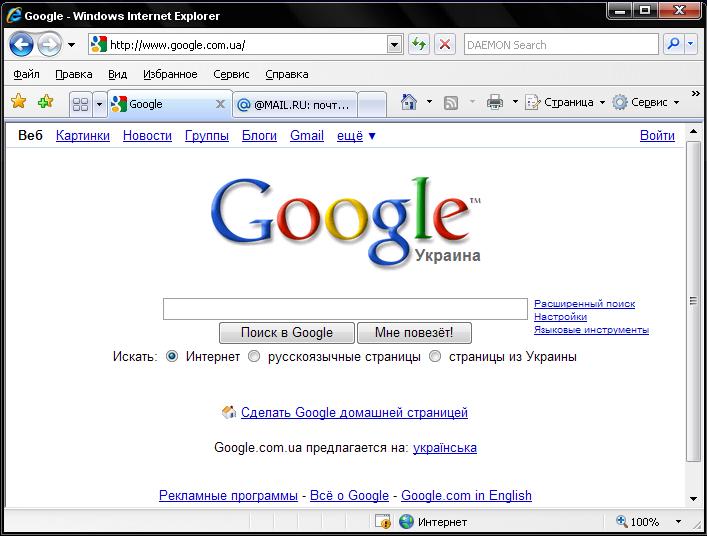Viewport: 707px width, 536px height.
Task: Expand the zoom level dropdown arrow
Action: pos(678,522)
